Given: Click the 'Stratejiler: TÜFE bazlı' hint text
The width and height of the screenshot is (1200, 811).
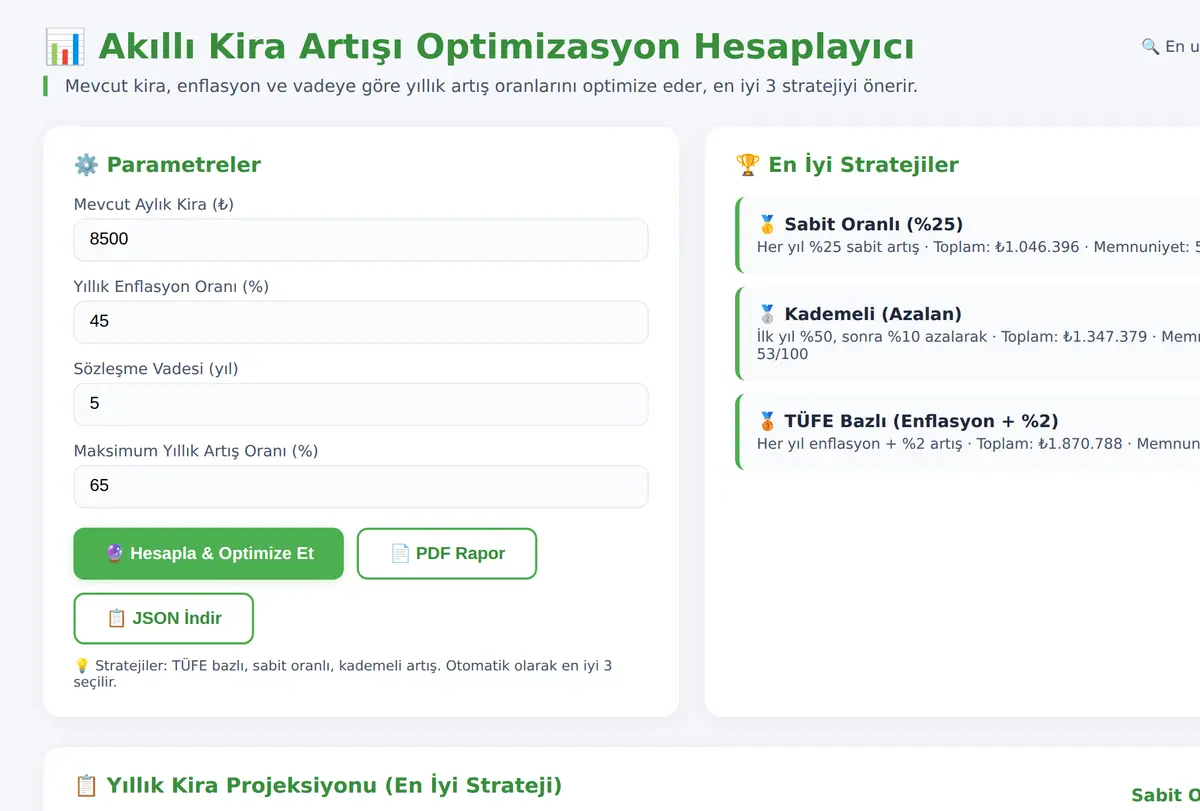Looking at the screenshot, I should pos(343,674).
